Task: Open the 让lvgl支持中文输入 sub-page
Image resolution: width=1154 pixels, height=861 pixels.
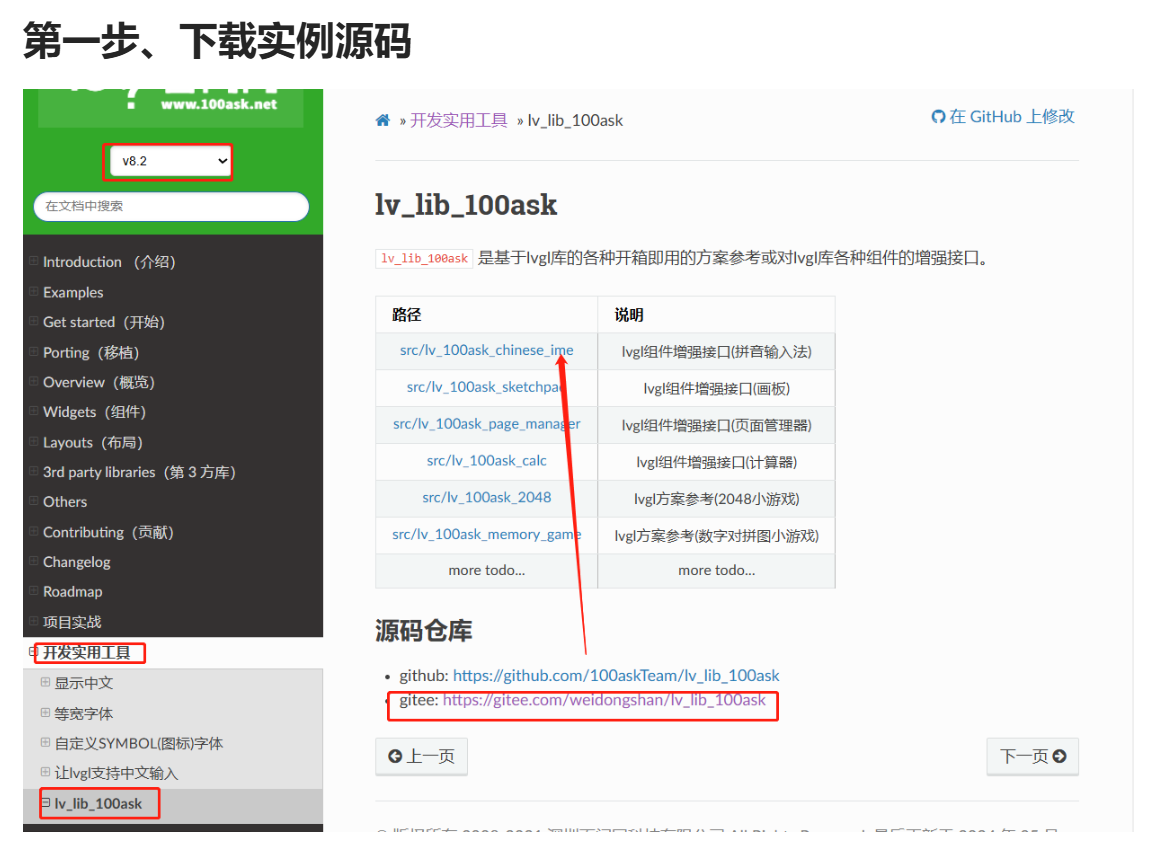Action: tap(116, 773)
